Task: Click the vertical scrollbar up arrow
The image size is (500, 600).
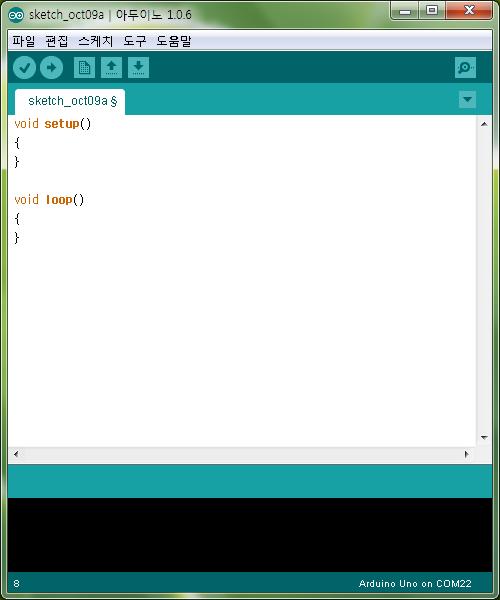Action: (x=484, y=124)
